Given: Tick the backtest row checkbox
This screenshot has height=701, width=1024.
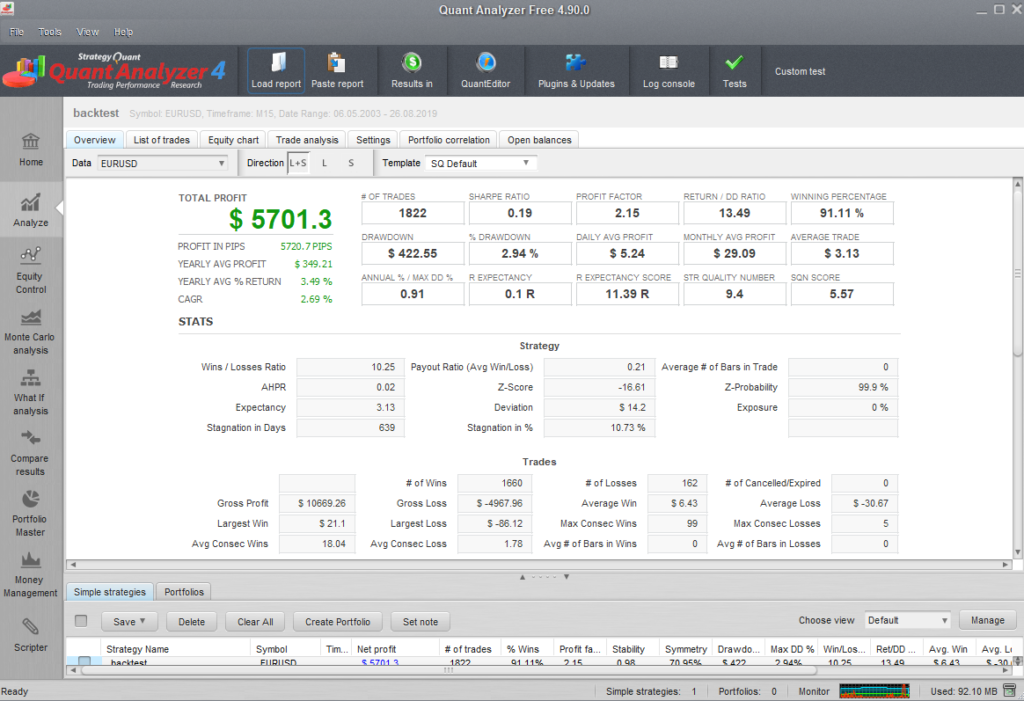Looking at the screenshot, I should (x=85, y=661).
